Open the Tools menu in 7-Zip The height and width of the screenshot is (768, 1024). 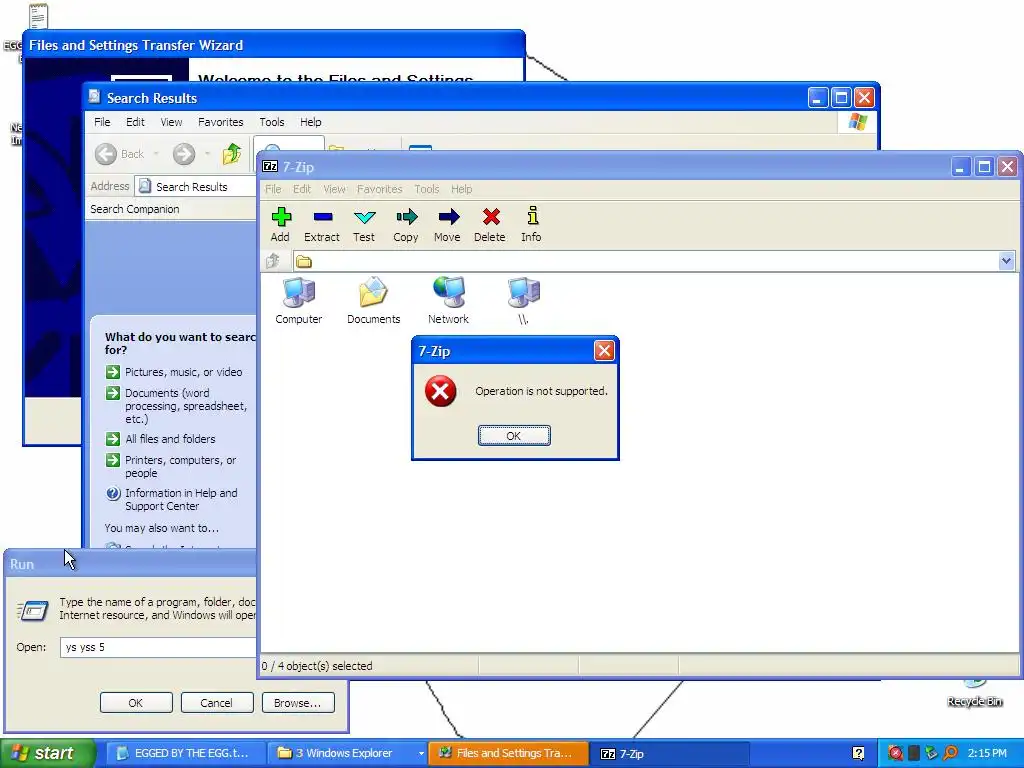426,189
